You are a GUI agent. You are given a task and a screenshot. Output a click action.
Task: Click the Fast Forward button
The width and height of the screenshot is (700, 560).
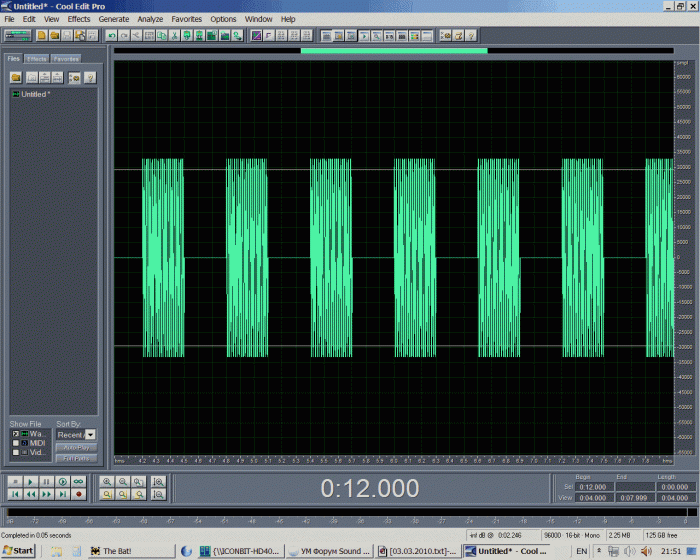coord(46,494)
